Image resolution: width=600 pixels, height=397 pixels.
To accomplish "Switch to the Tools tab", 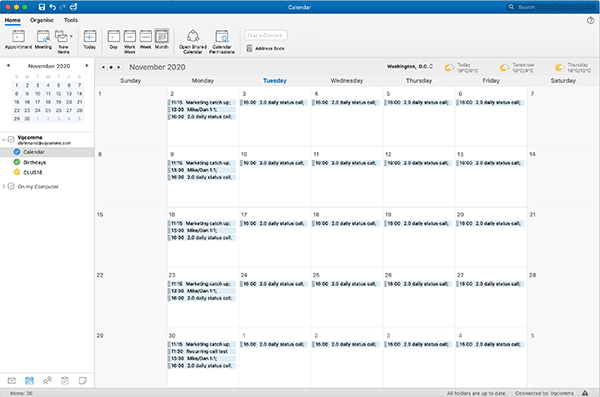I will 71,20.
